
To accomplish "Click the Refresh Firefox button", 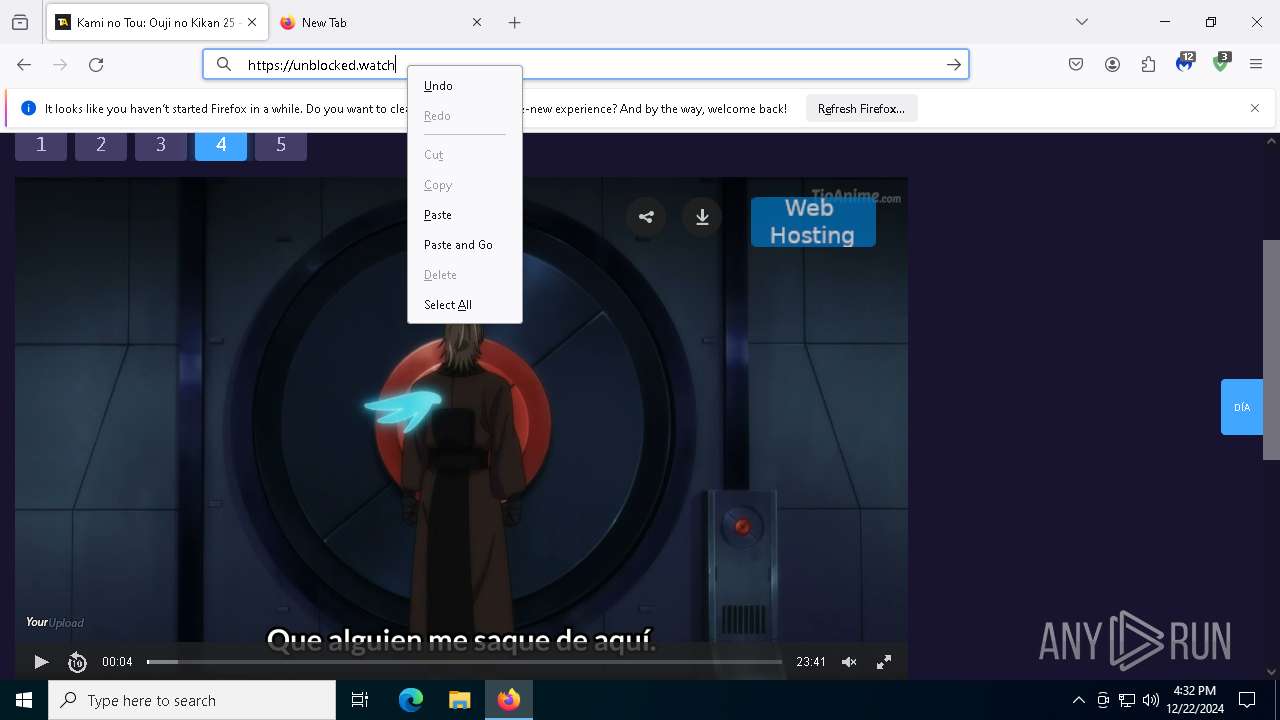I will (861, 108).
